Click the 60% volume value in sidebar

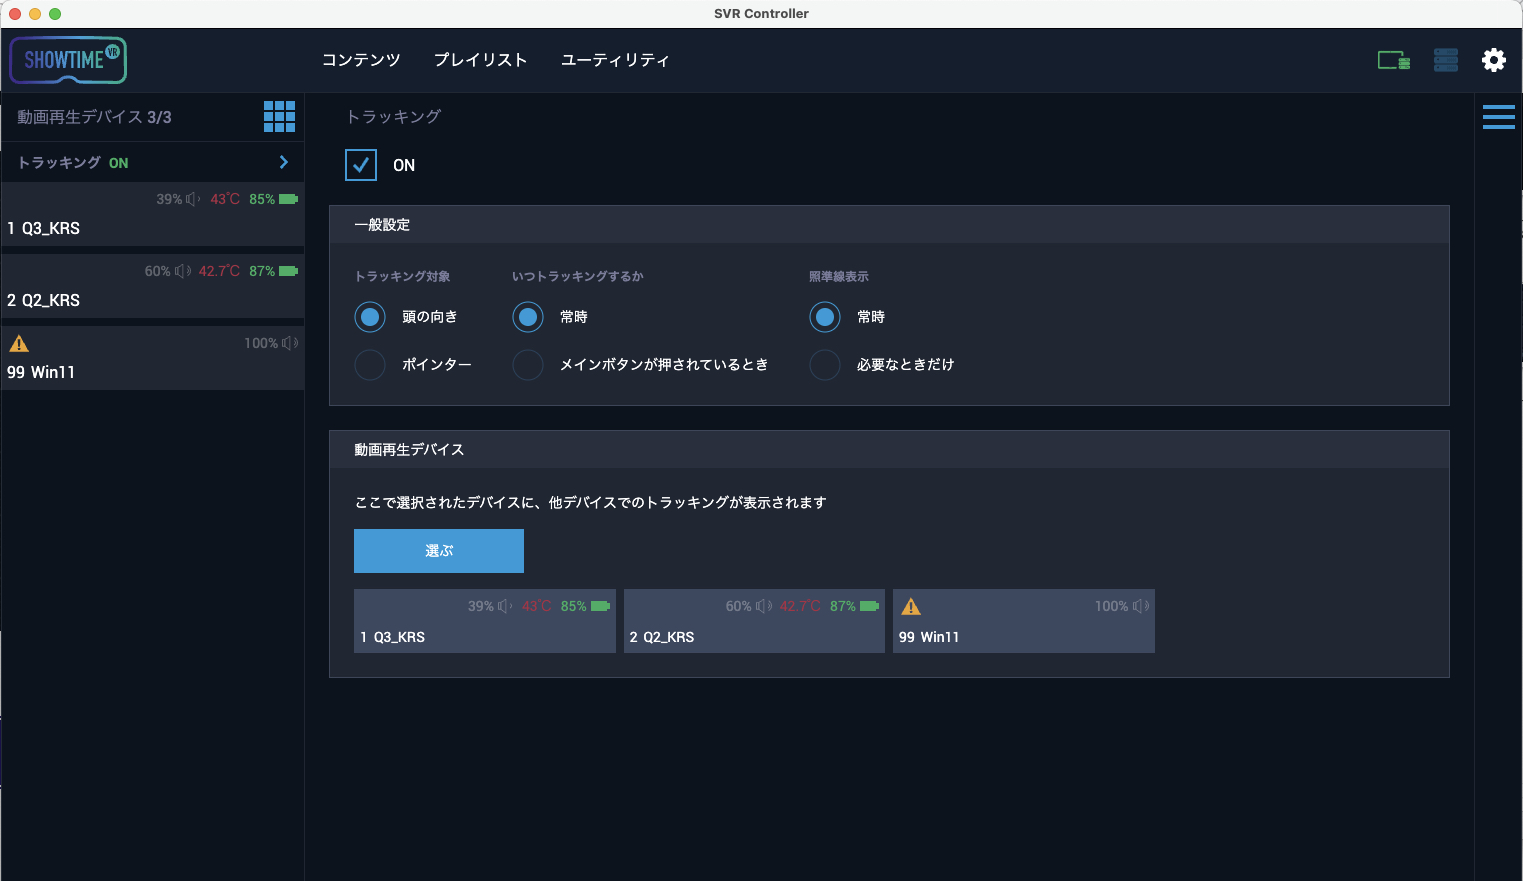pyautogui.click(x=158, y=271)
